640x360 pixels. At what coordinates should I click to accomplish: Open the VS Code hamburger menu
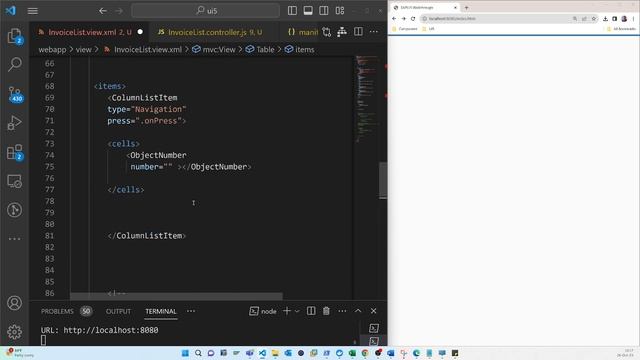coord(33,11)
